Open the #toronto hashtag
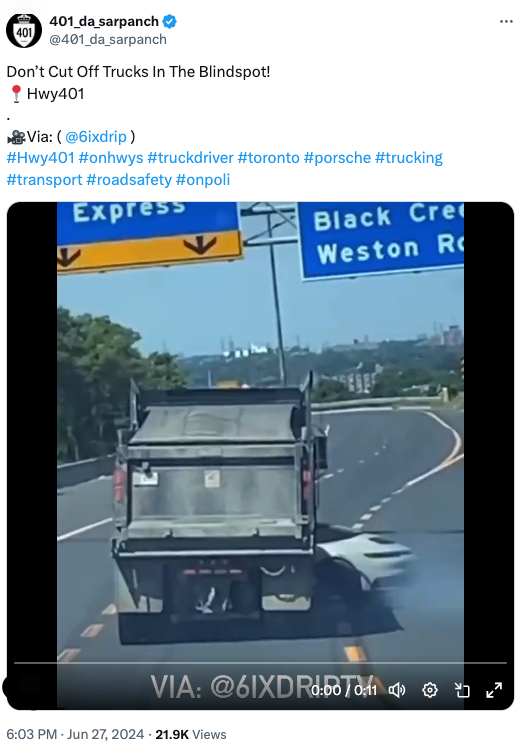Image resolution: width=520 pixels, height=743 pixels. pos(269,158)
